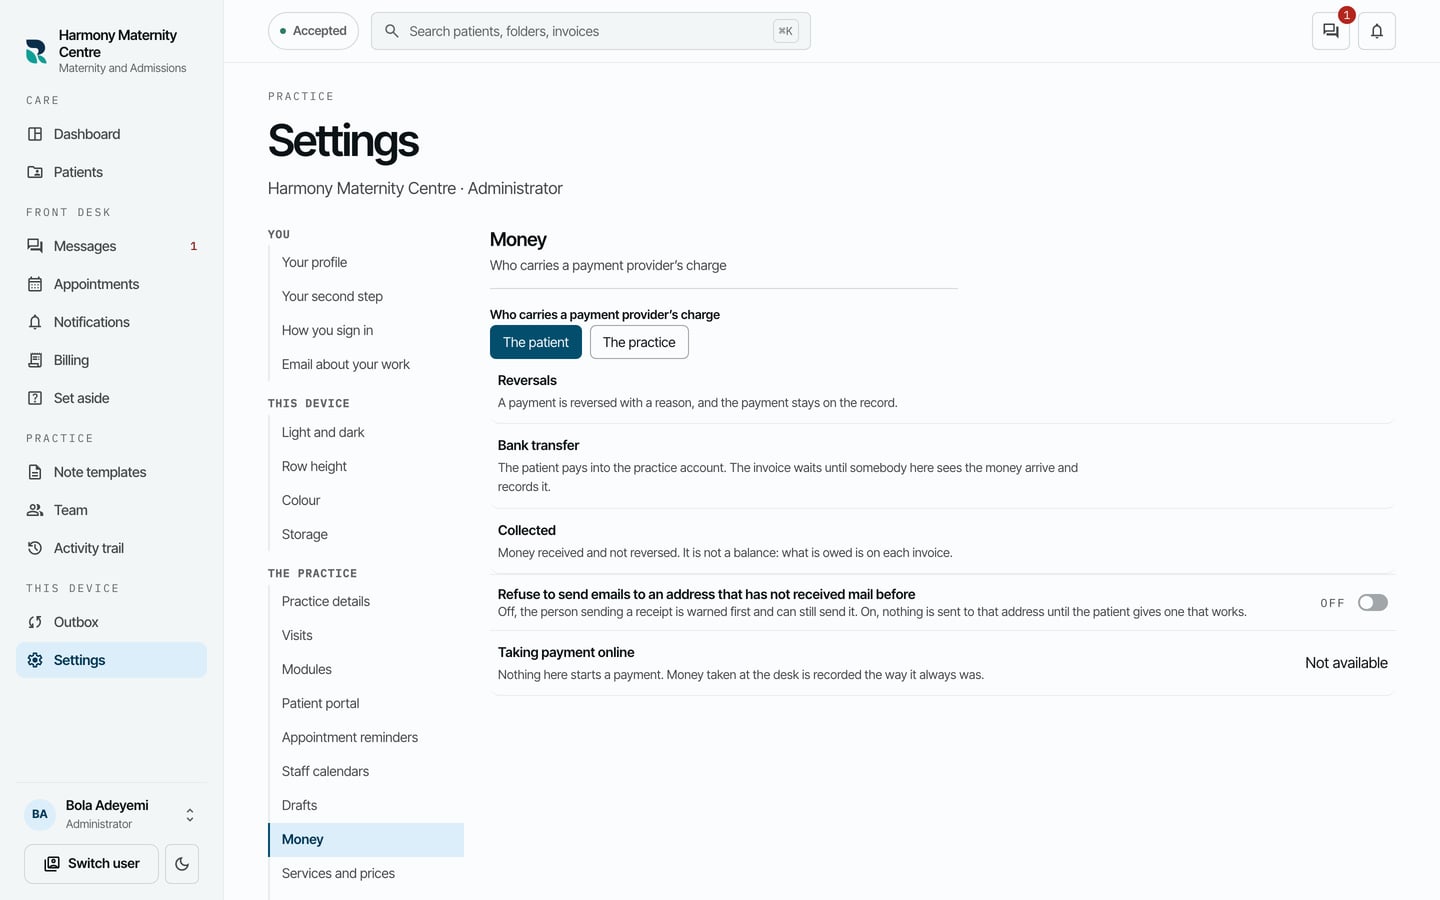Click the Patients folder icon
The image size is (1440, 900).
pos(35,172)
